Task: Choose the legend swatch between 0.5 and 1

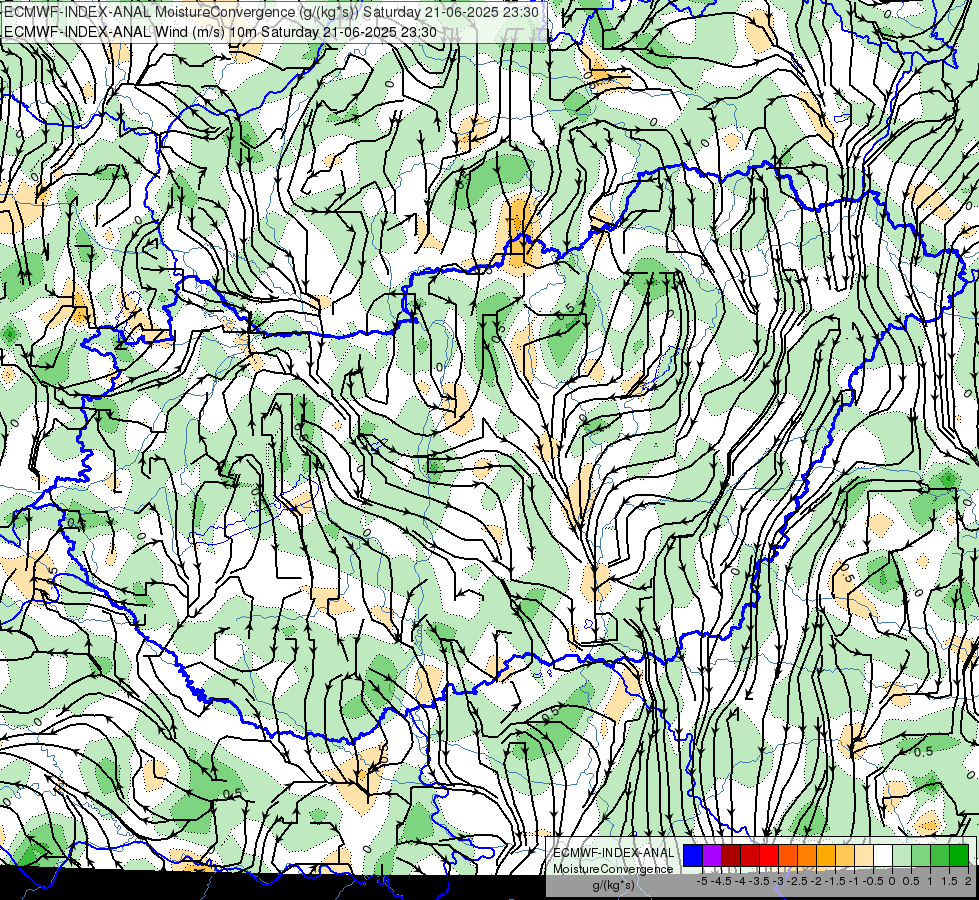Action: tap(922, 855)
